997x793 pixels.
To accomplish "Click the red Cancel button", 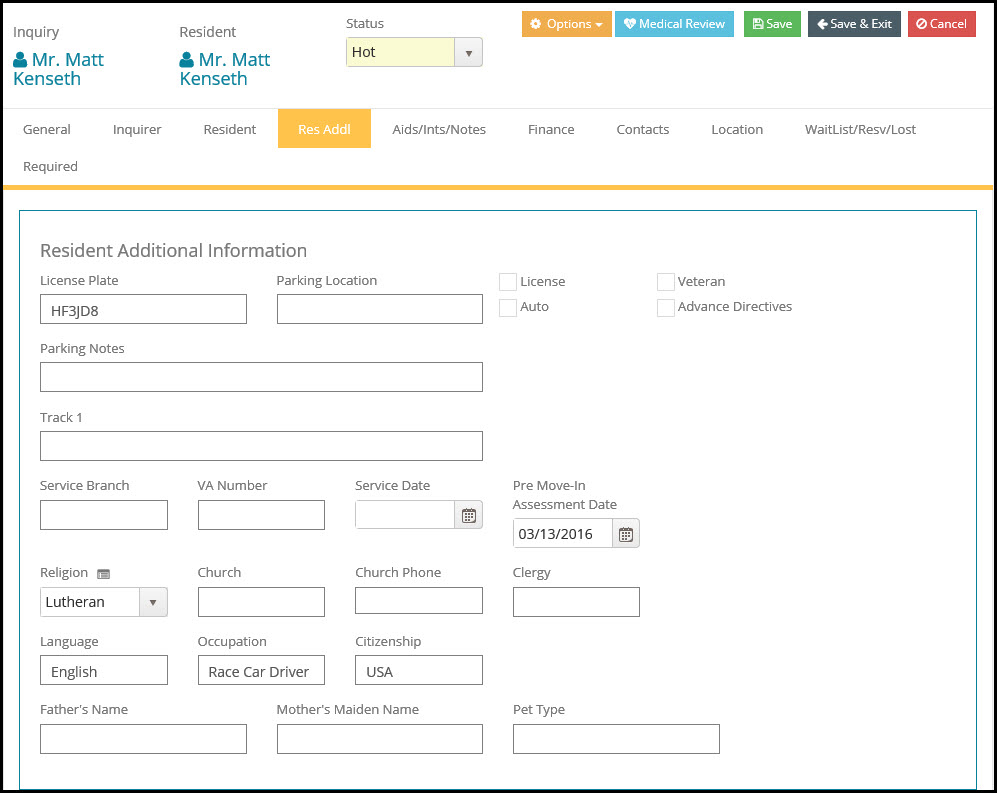I will pos(941,24).
